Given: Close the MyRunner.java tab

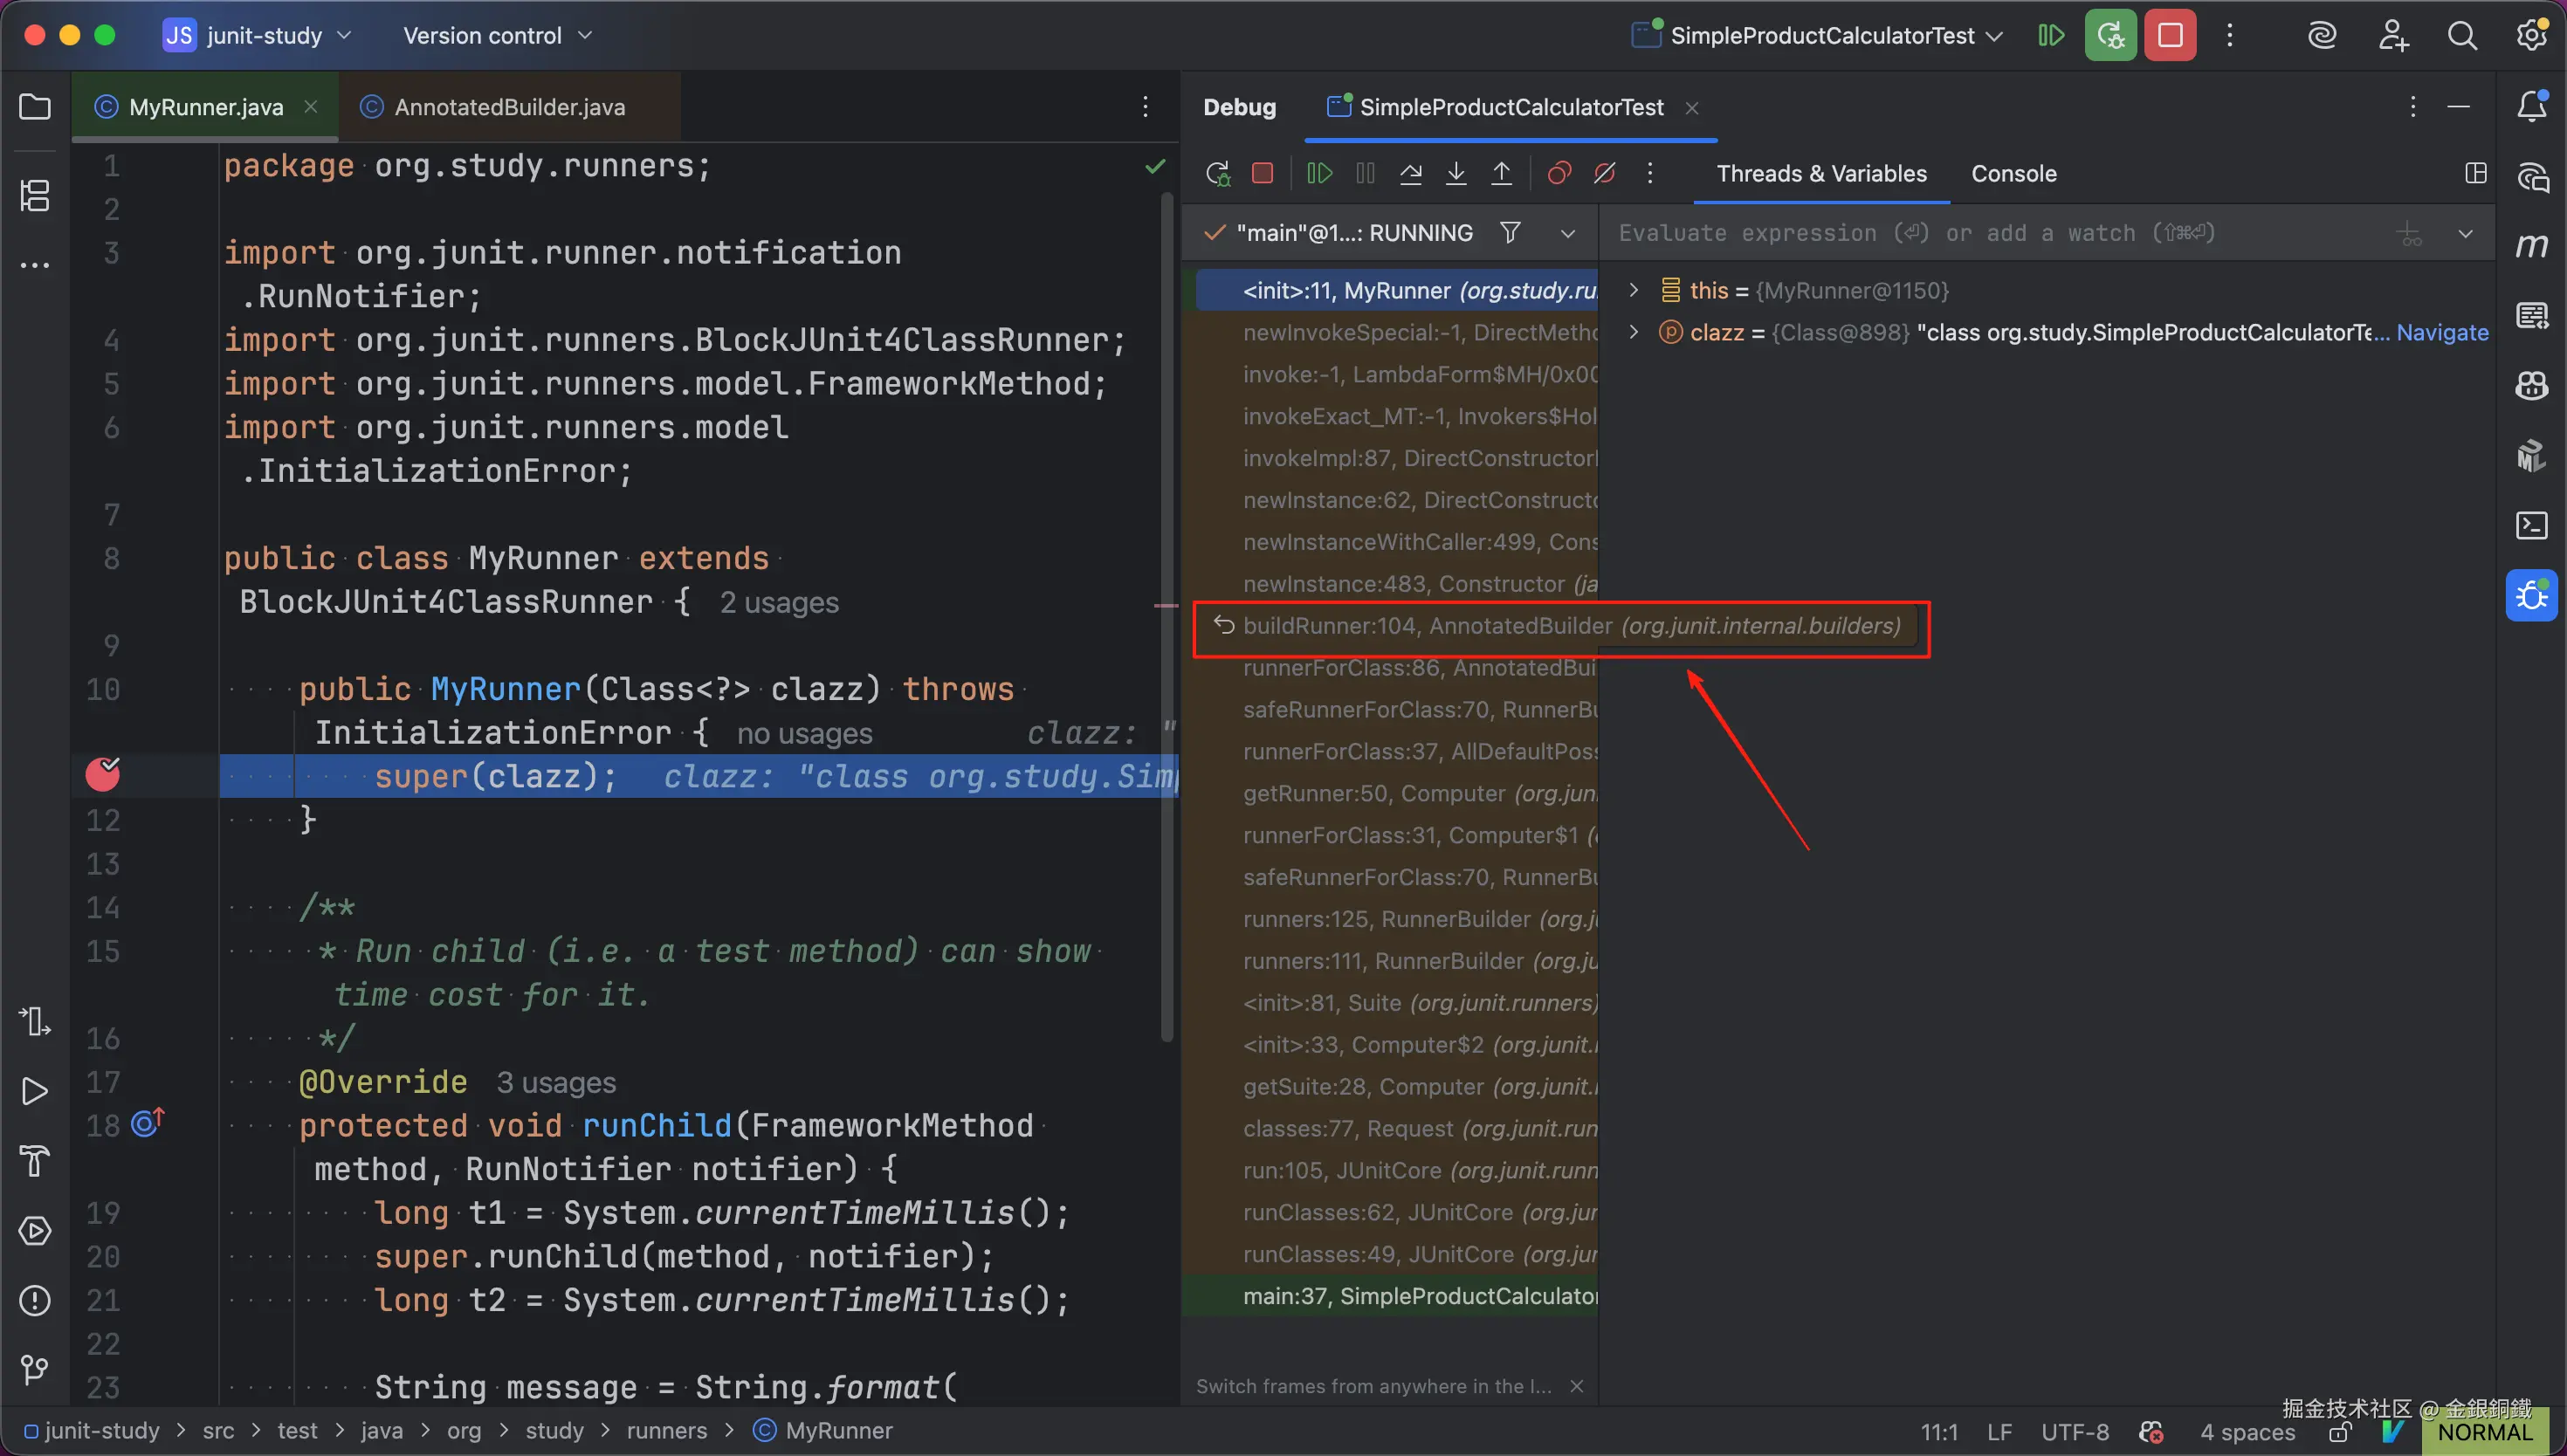Looking at the screenshot, I should point(311,106).
